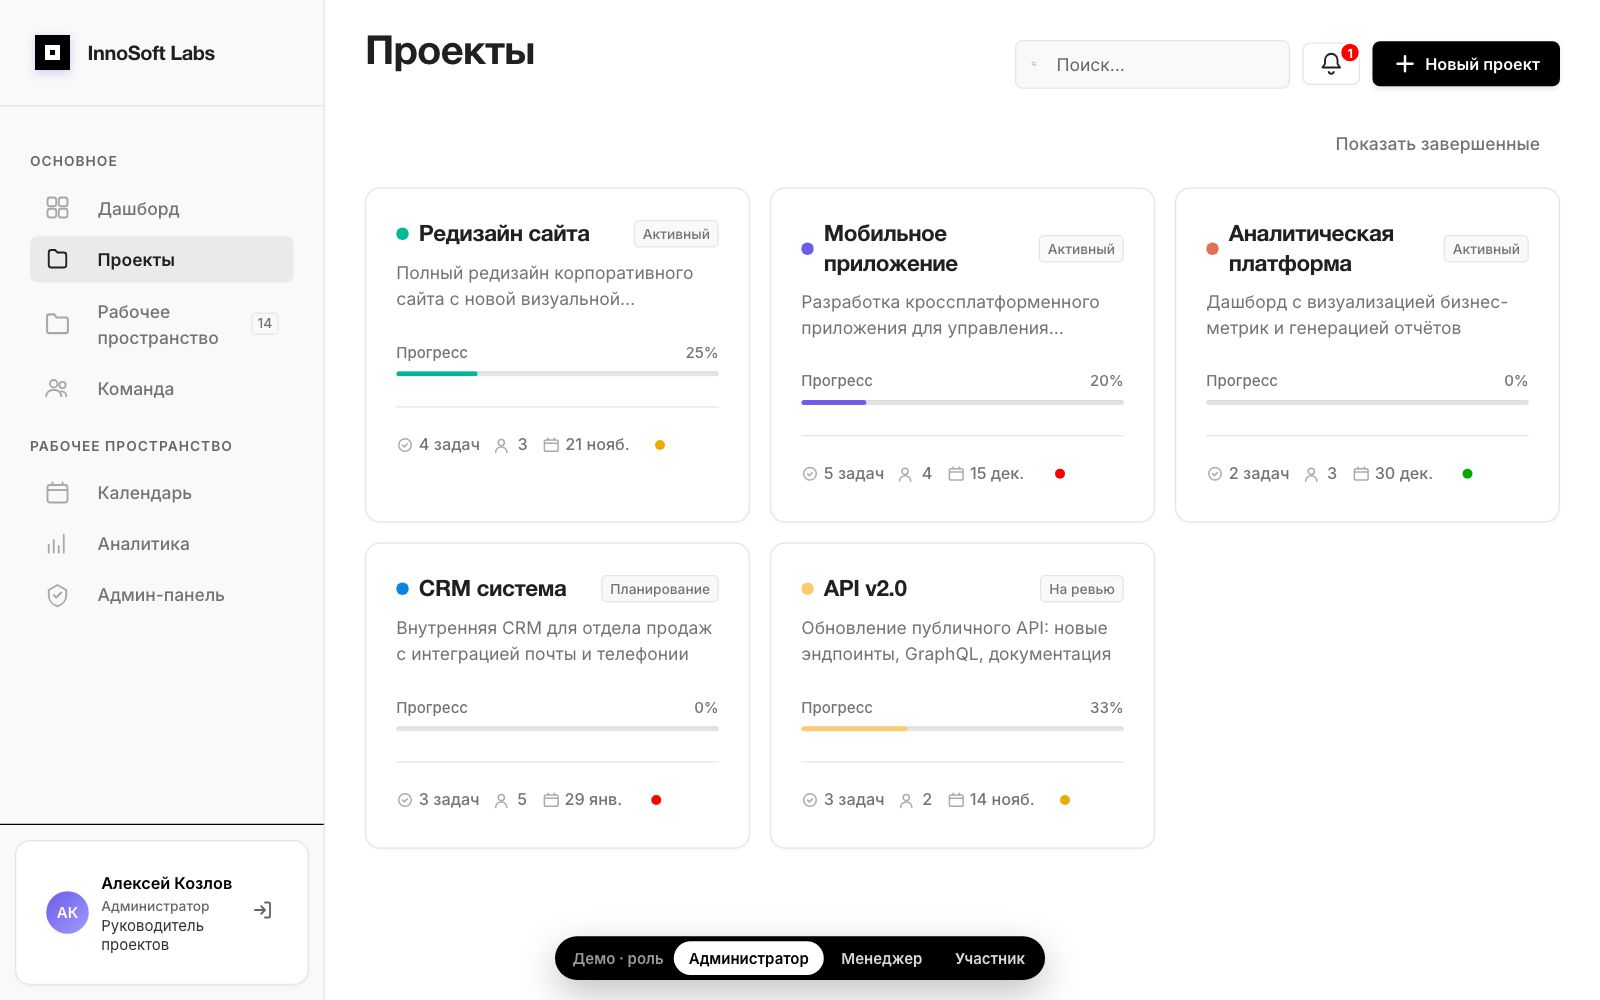Click the 14 badge next to Рабочее пространство
The height and width of the screenshot is (1000, 1600).
tap(265, 323)
